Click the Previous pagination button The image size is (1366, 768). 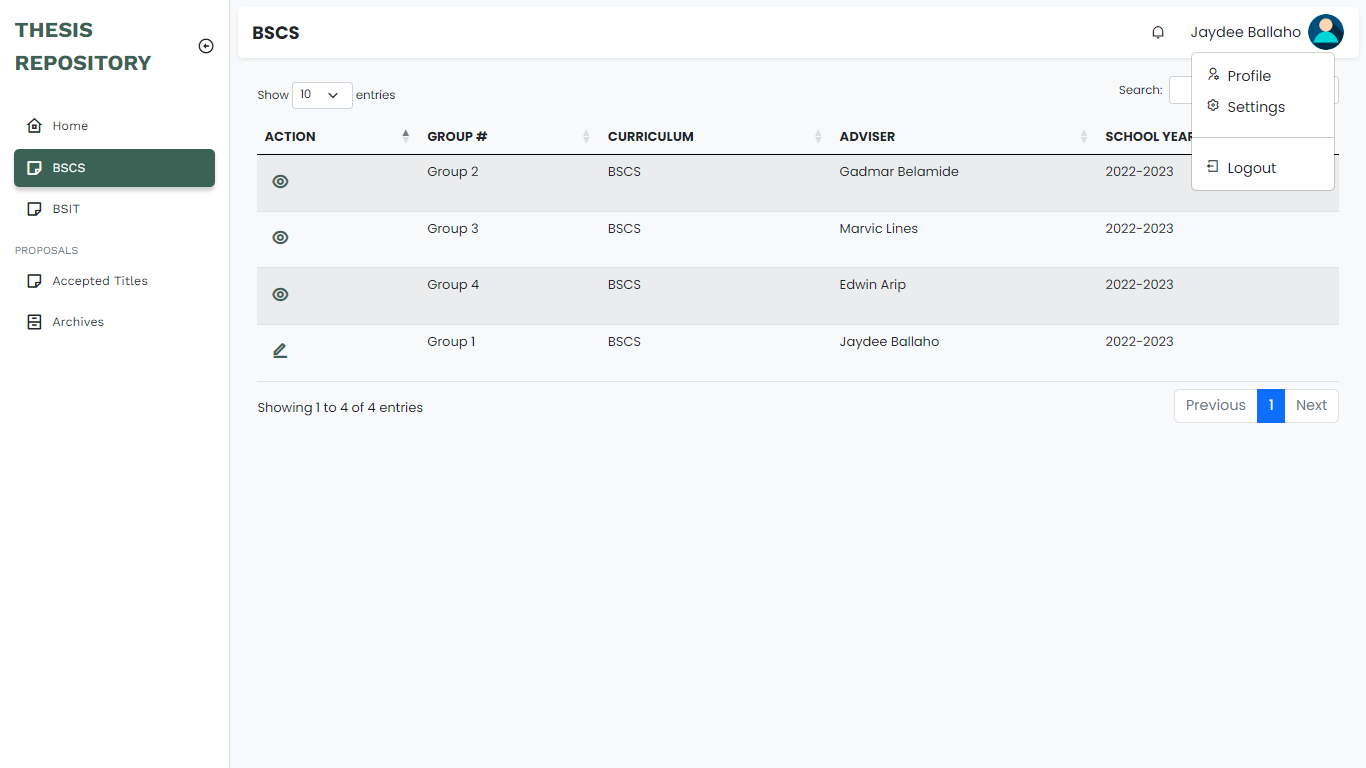tap(1215, 406)
